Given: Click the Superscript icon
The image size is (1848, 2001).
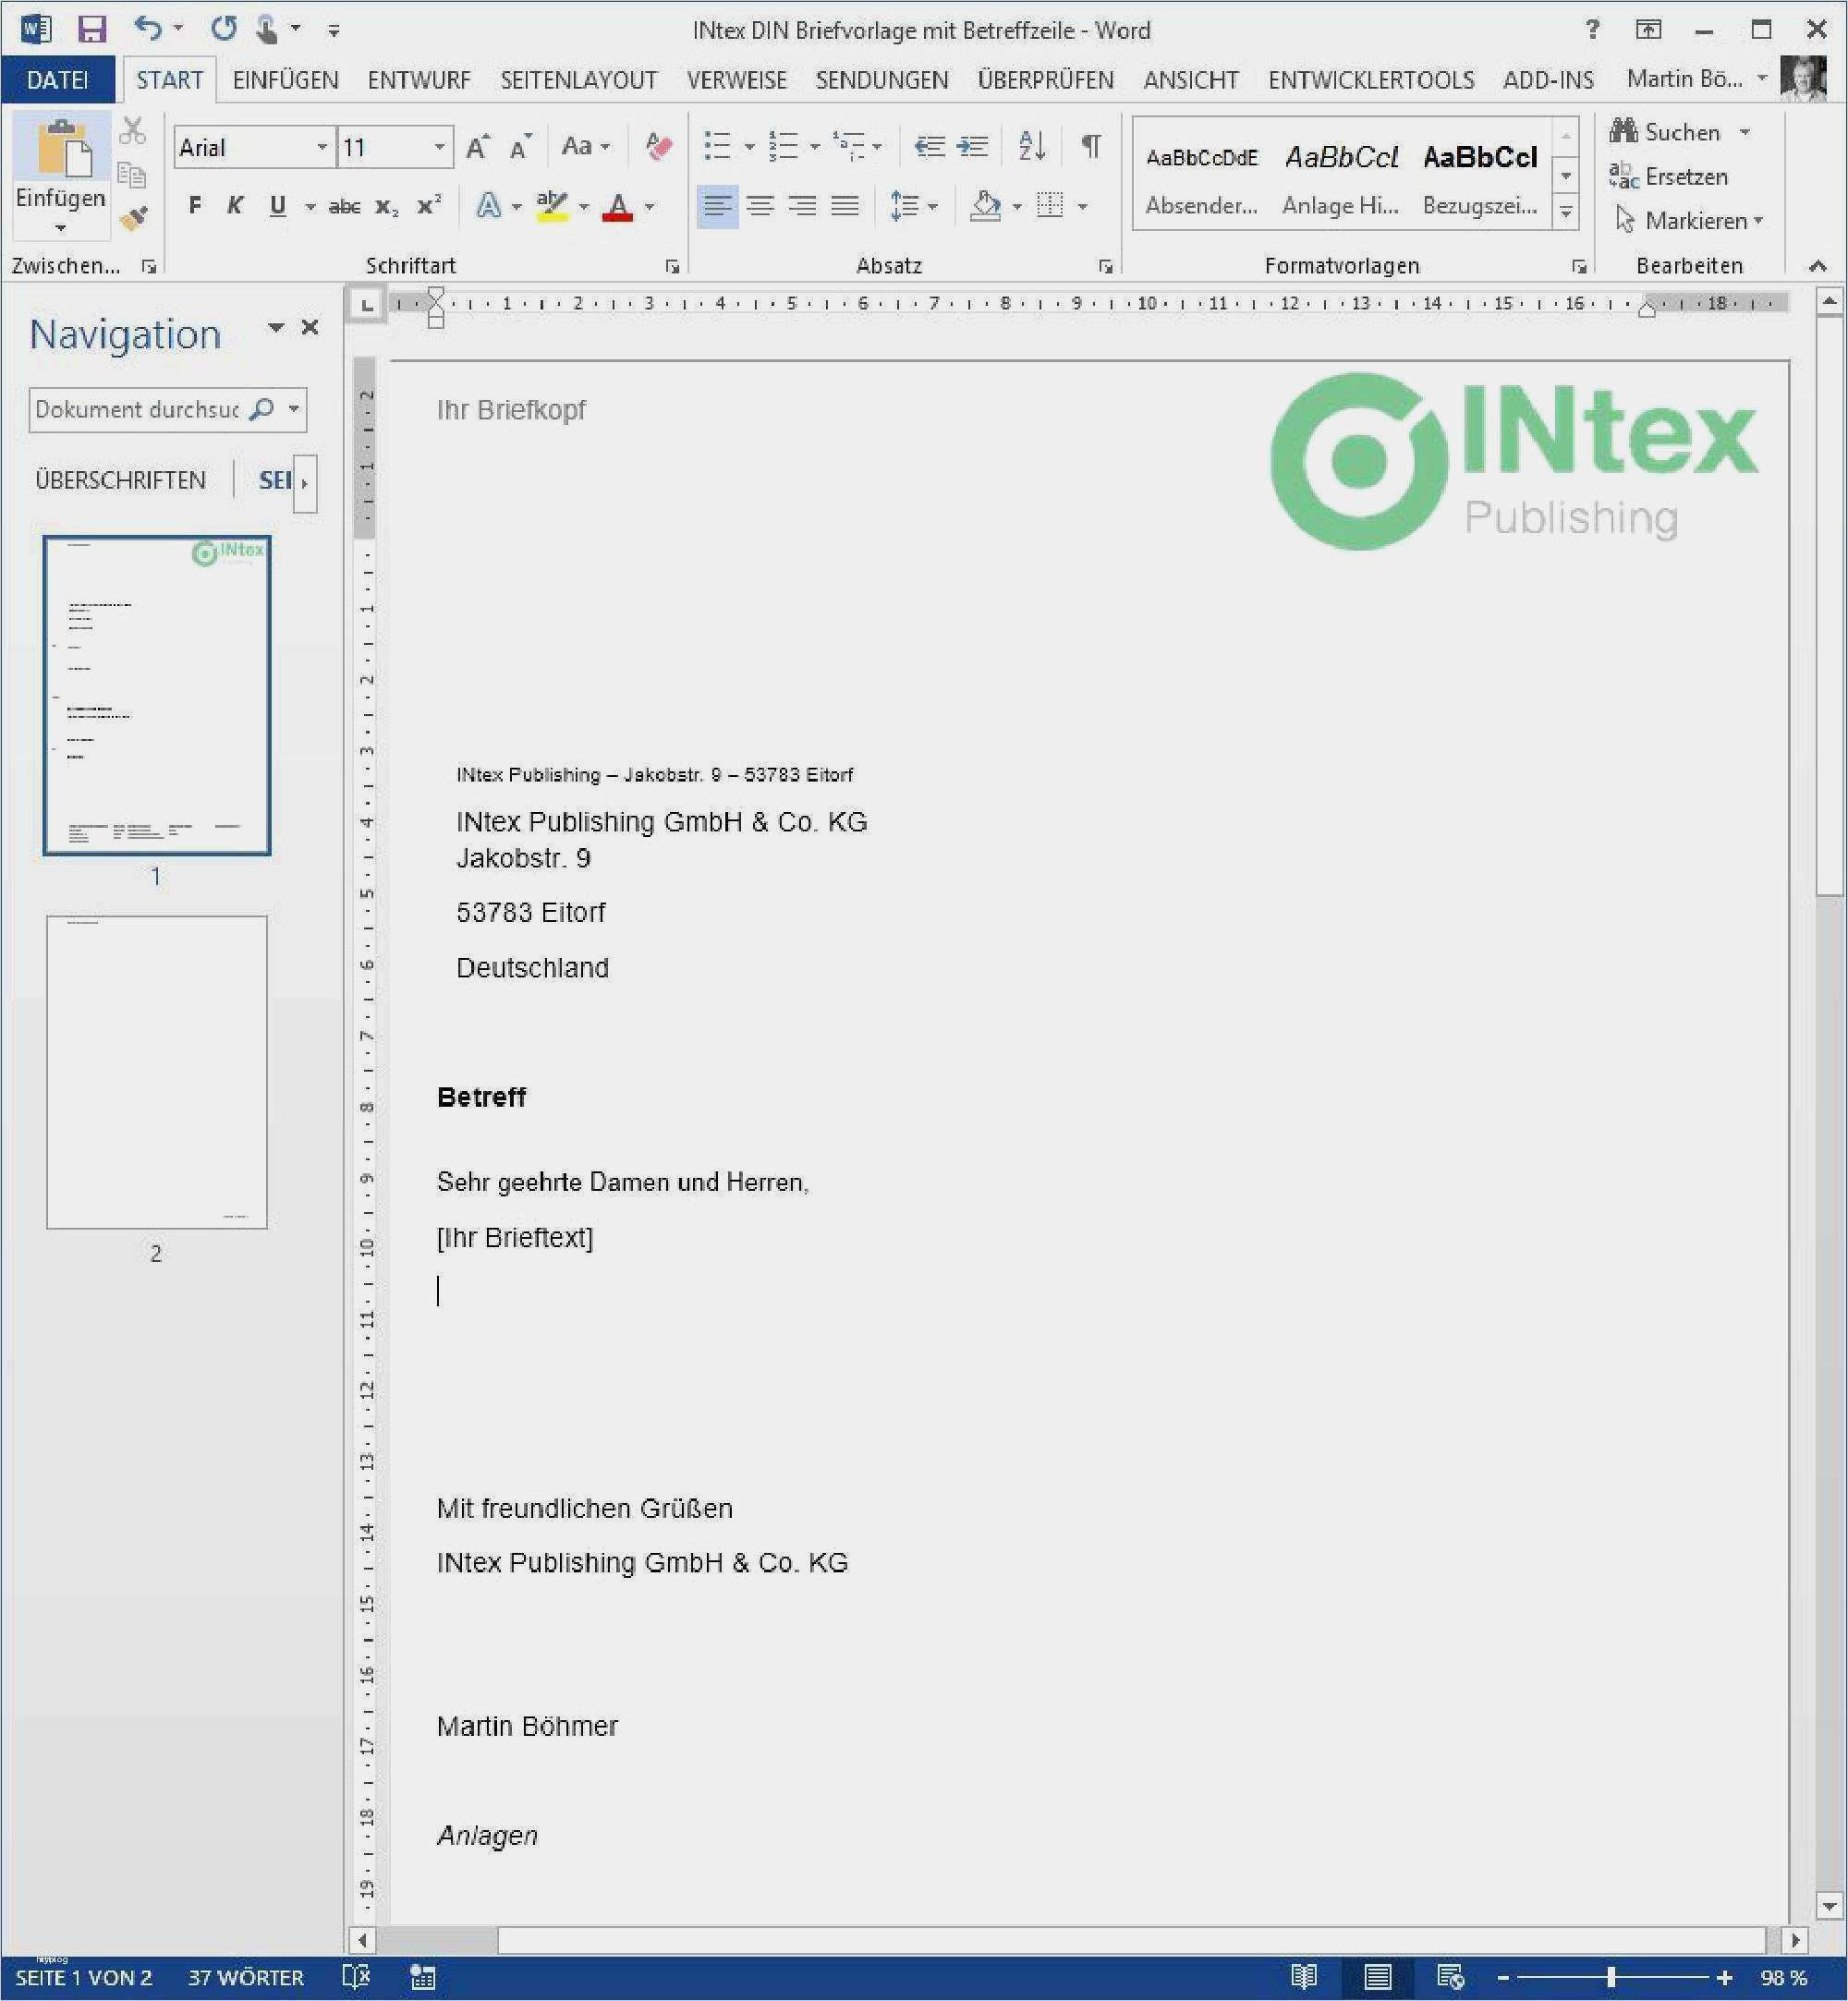Looking at the screenshot, I should click(429, 206).
